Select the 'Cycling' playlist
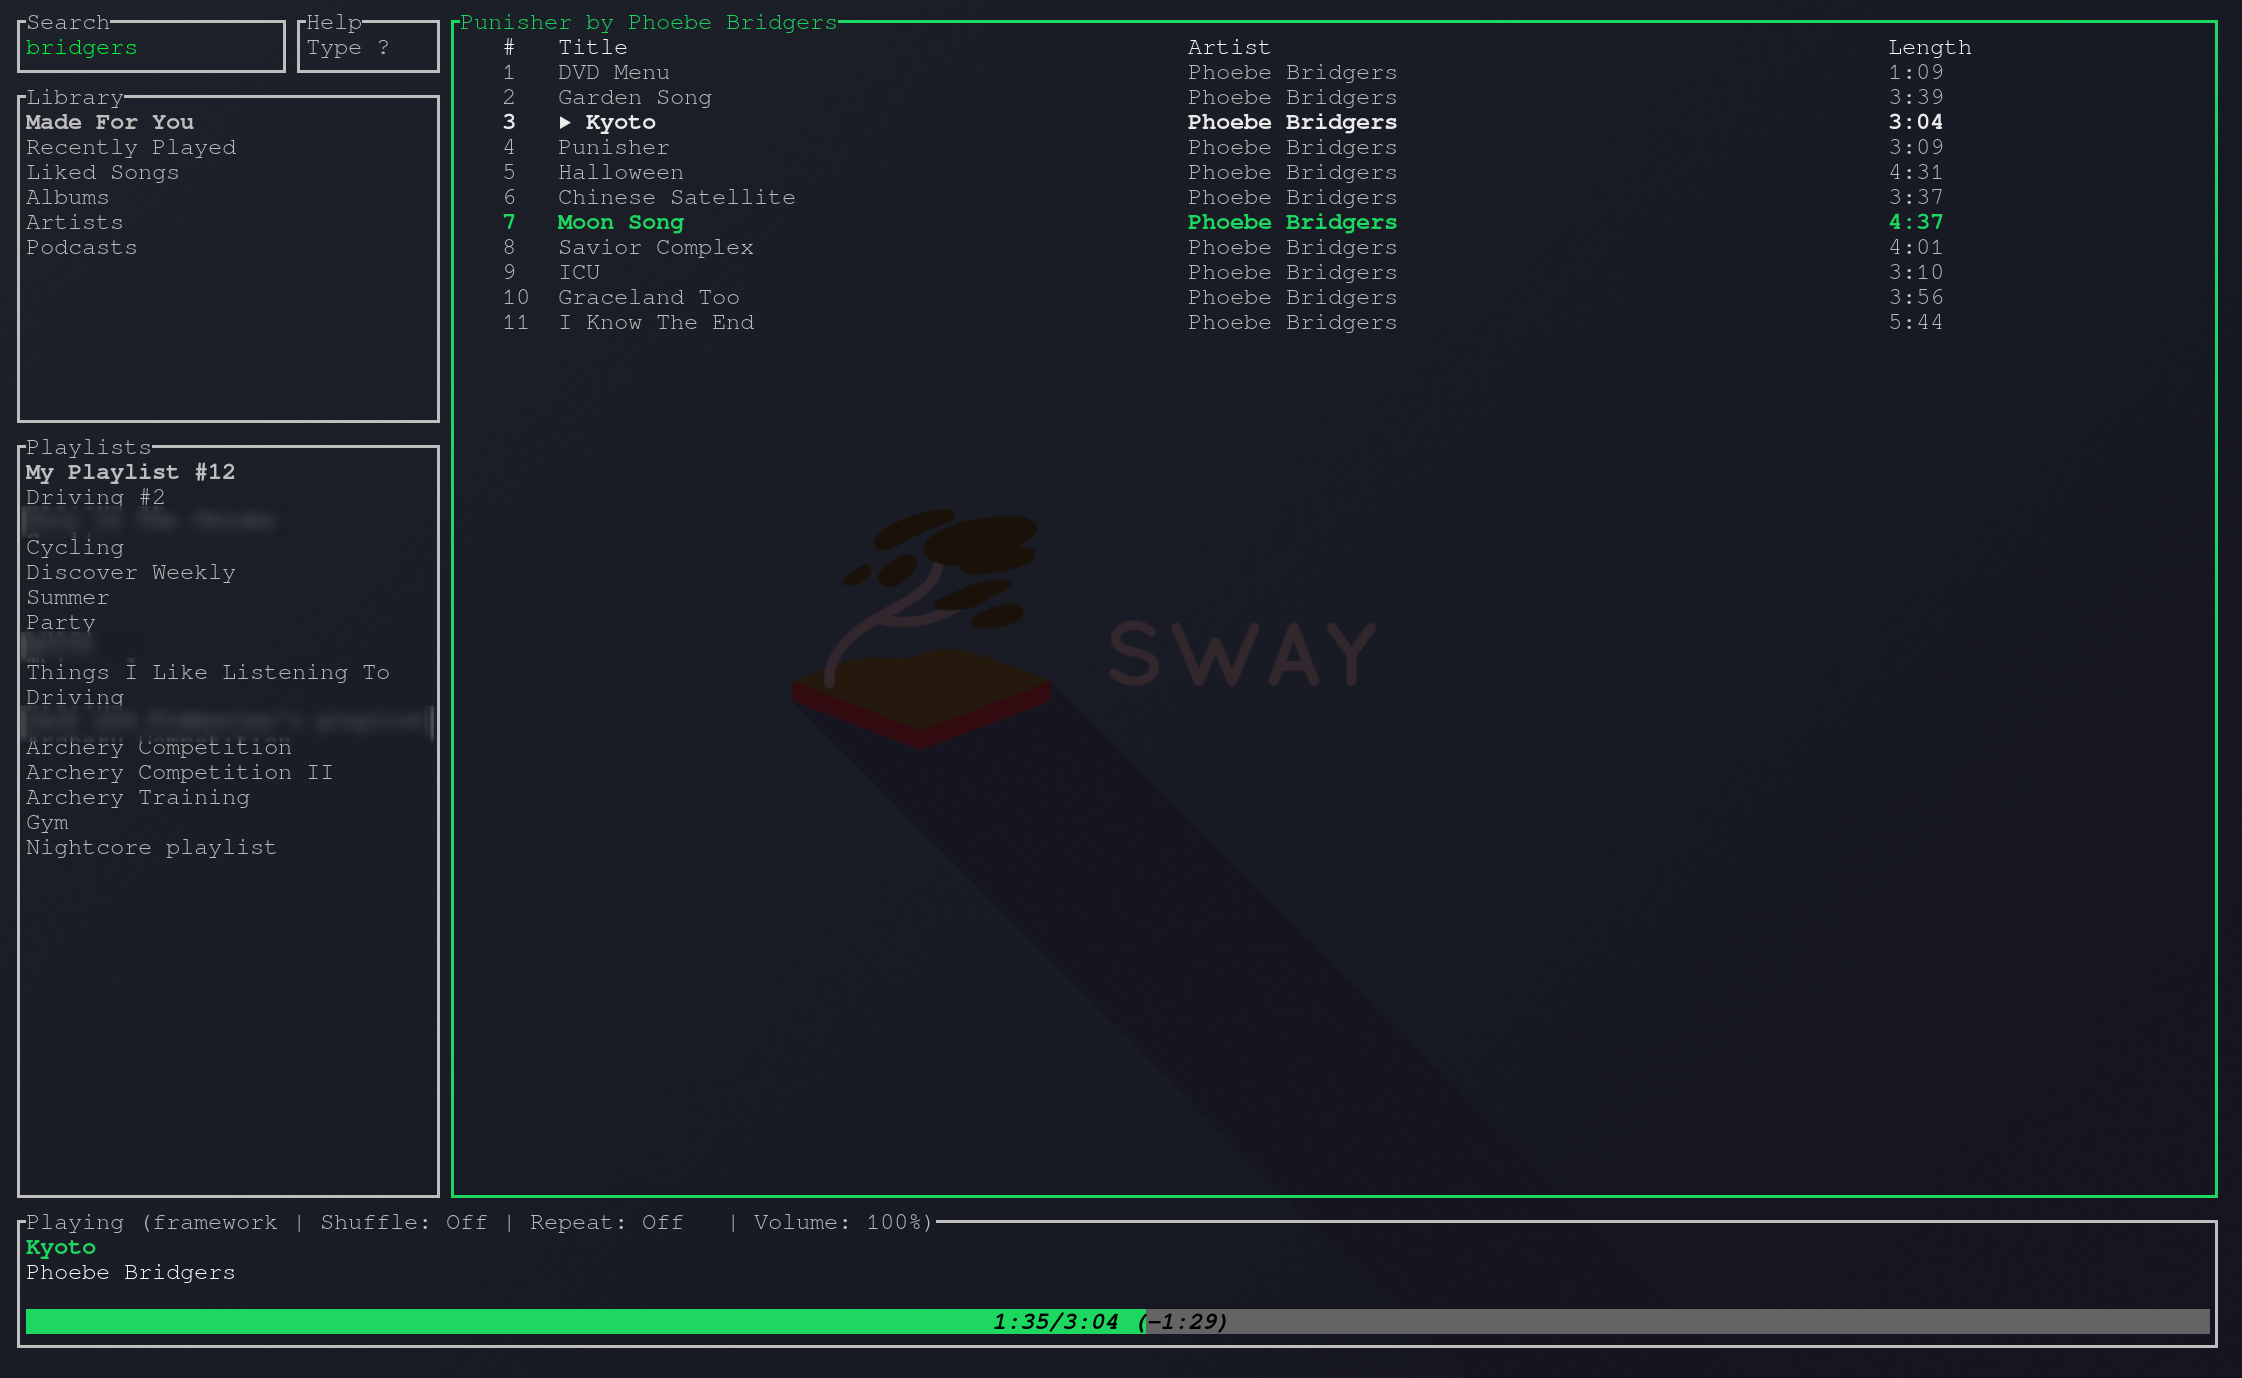The image size is (2242, 1378). click(75, 547)
